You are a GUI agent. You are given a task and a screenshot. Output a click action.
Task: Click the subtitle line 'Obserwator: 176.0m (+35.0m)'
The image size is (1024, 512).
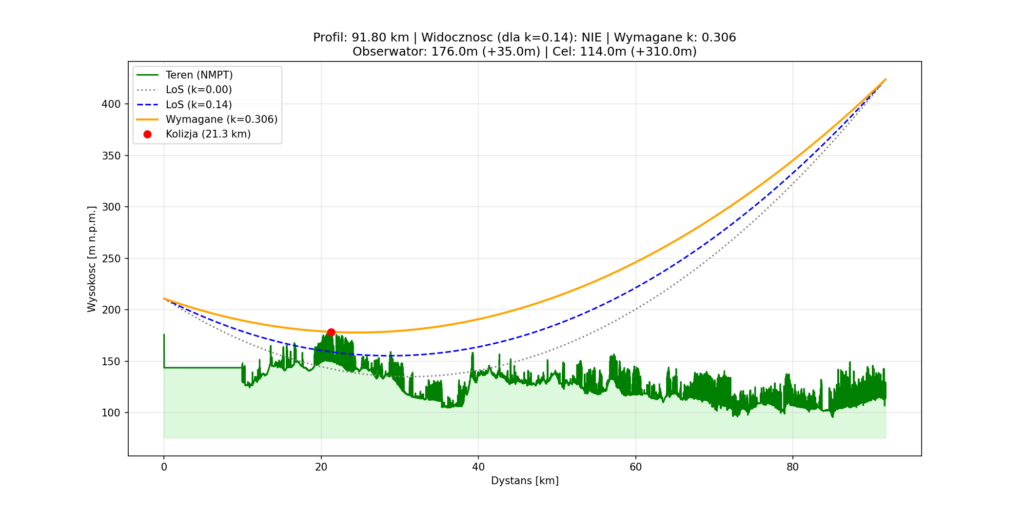pyautogui.click(x=524, y=52)
